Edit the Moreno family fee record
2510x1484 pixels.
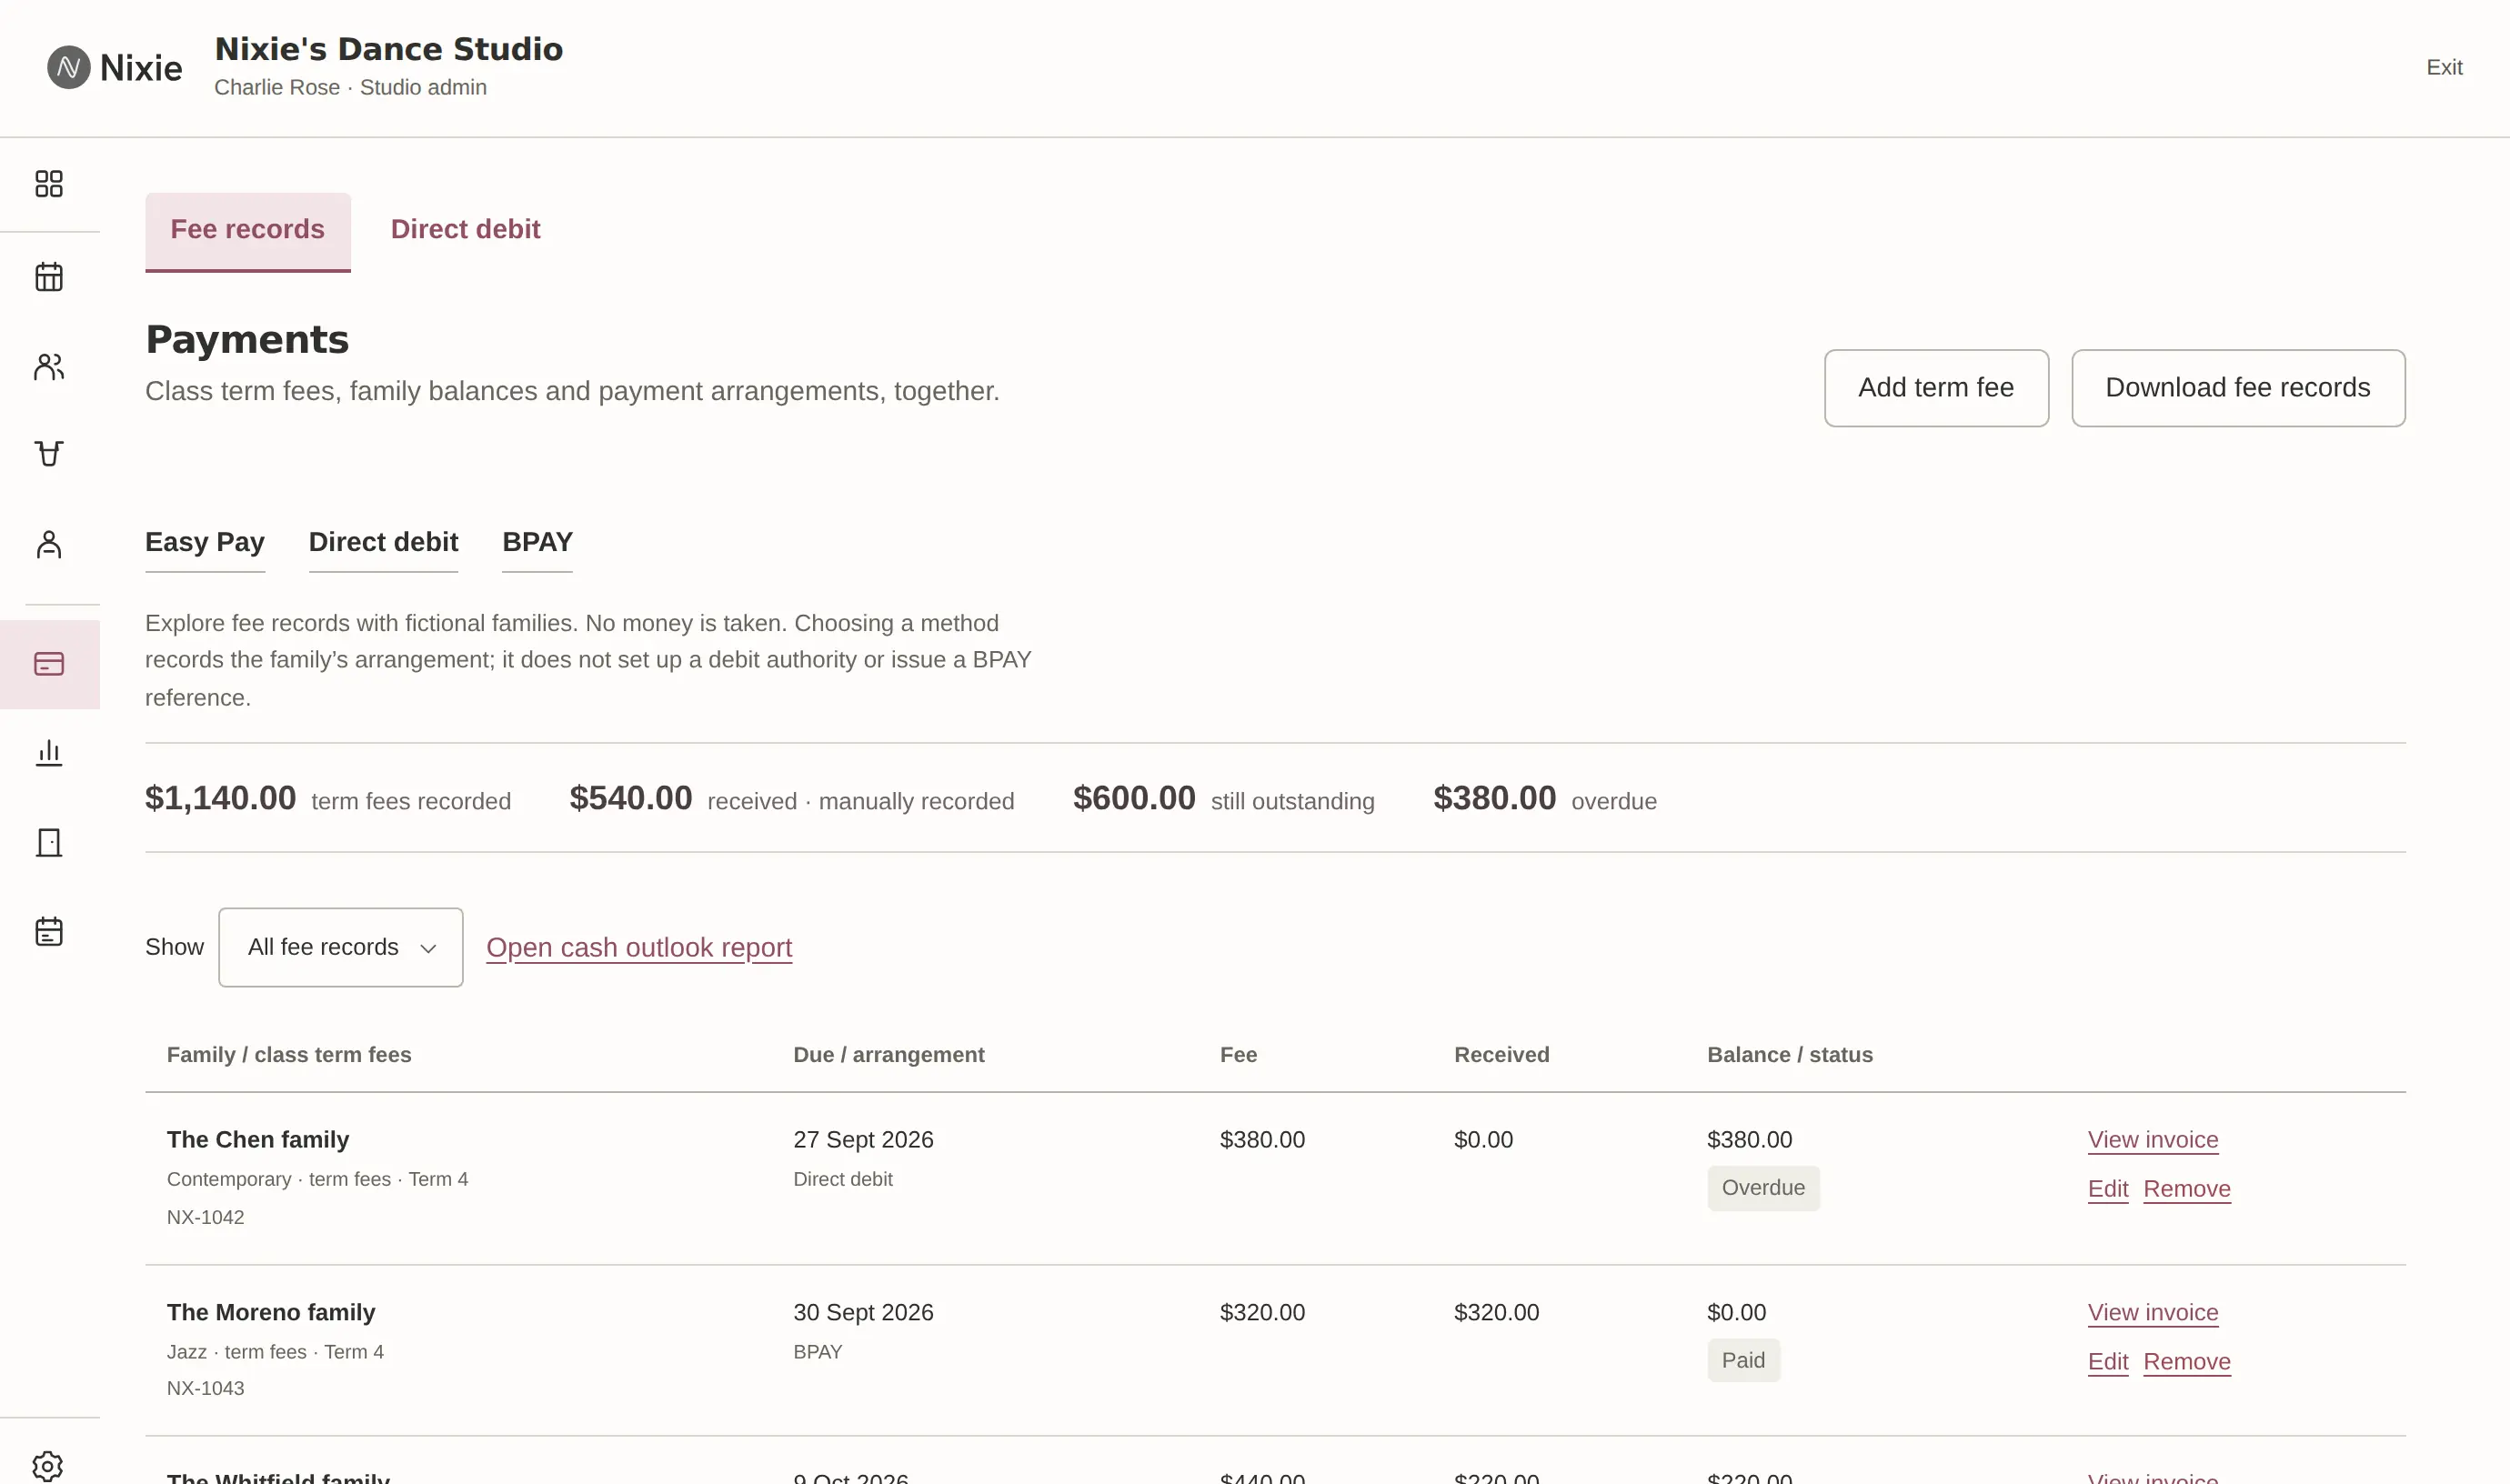[x=2108, y=1362]
